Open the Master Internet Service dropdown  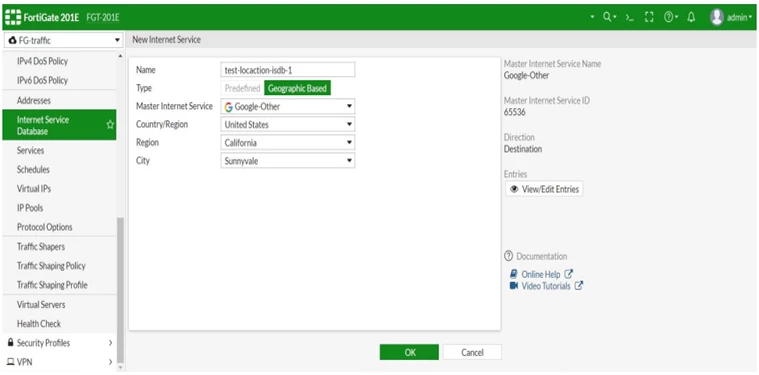click(288, 106)
